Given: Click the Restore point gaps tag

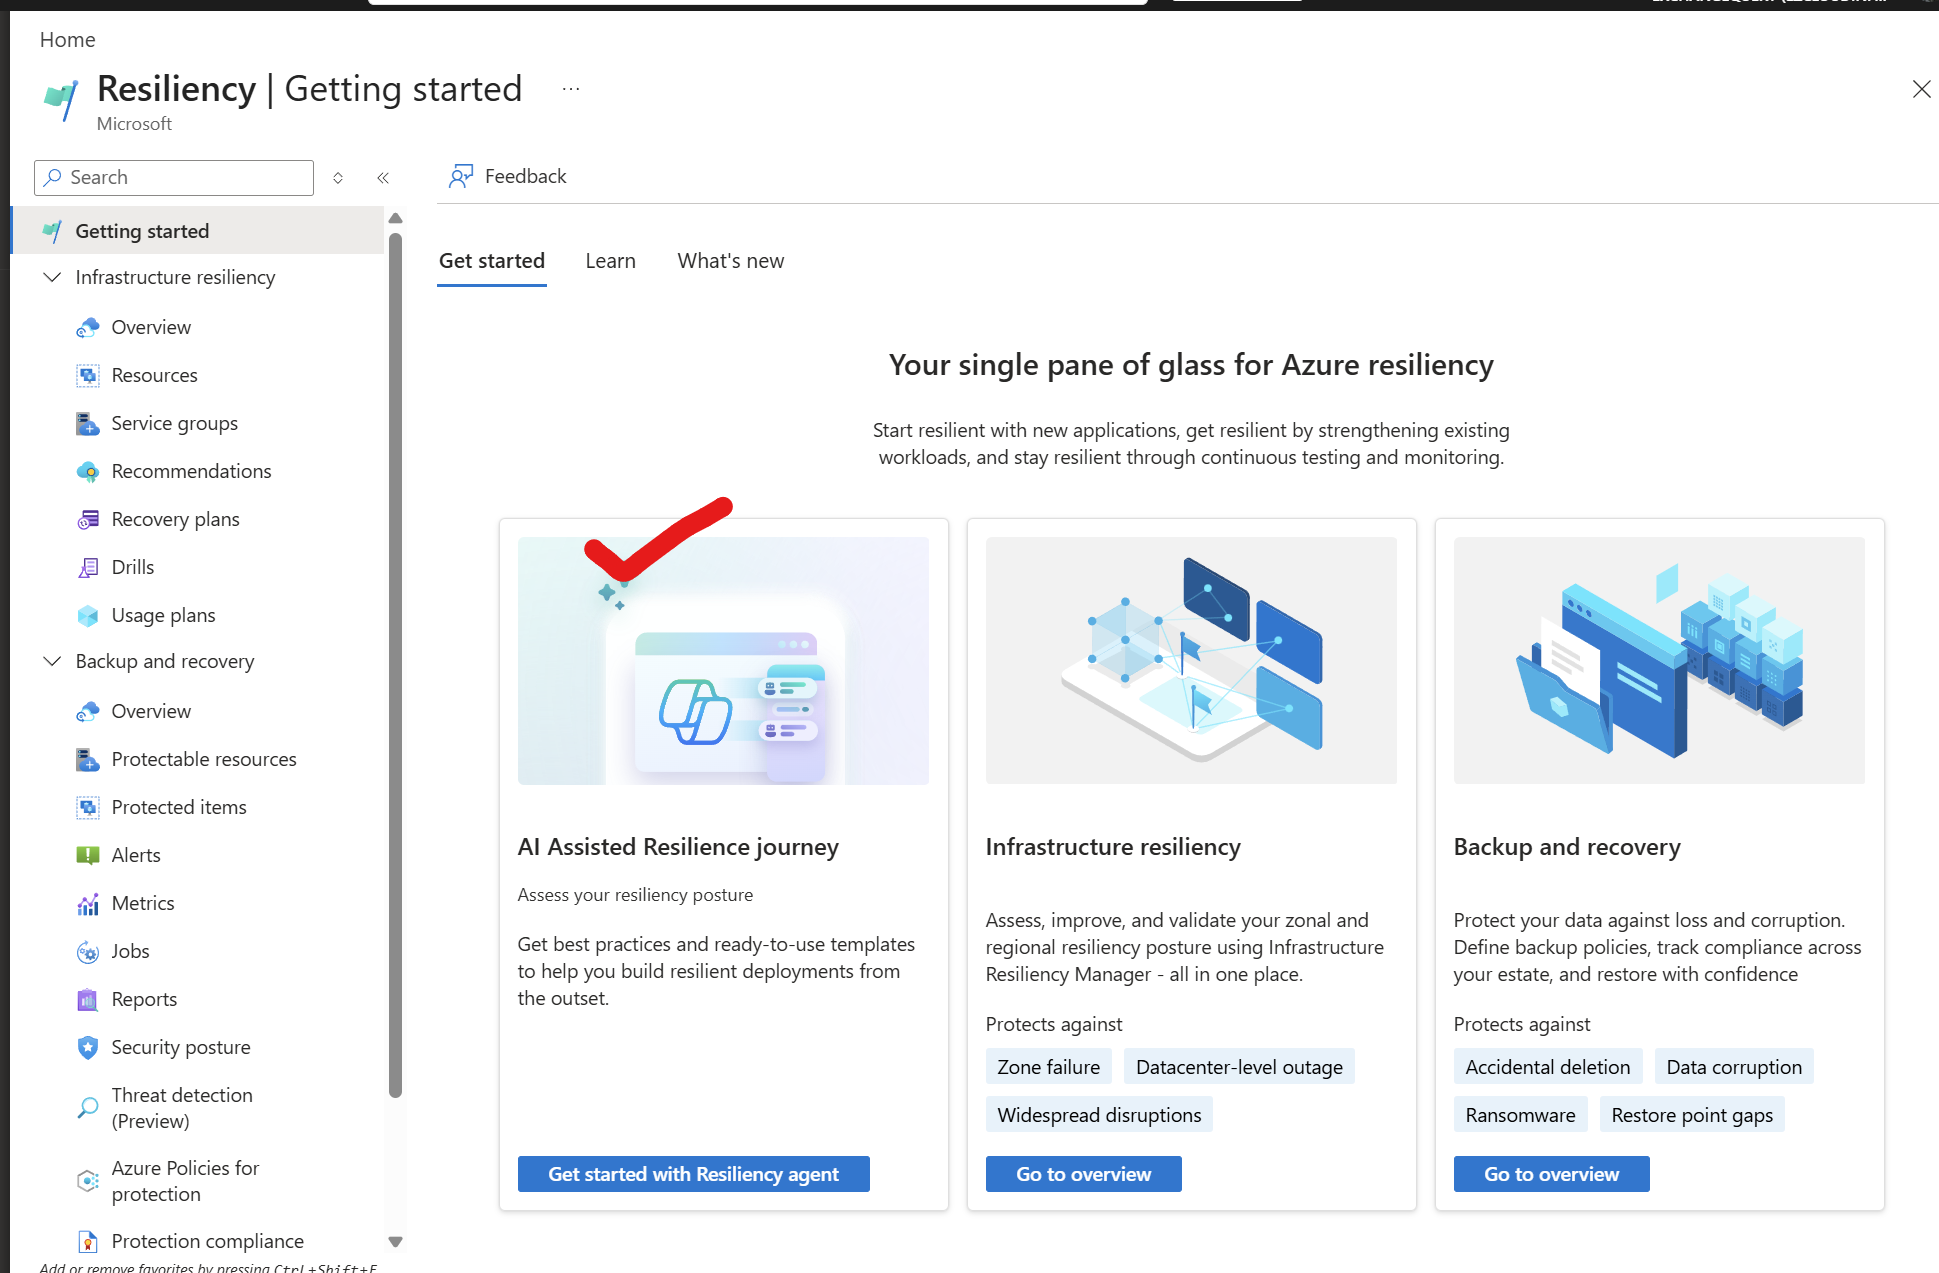Looking at the screenshot, I should 1692,1115.
